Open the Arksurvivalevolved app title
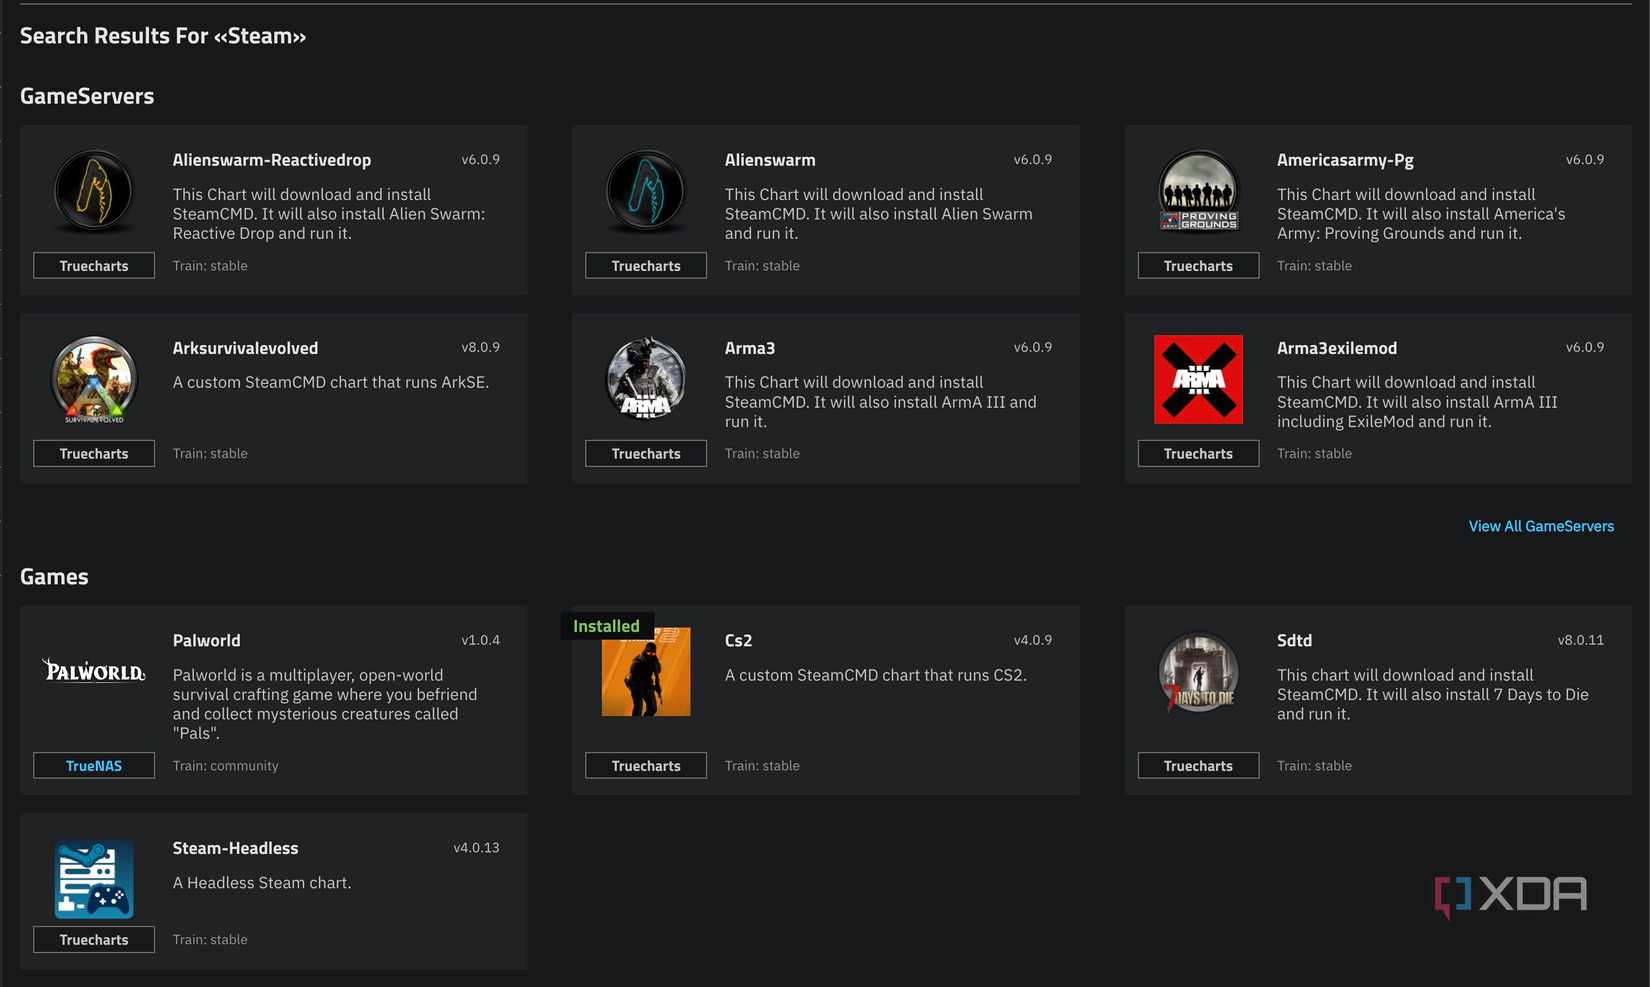This screenshot has width=1650, height=987. coord(245,348)
